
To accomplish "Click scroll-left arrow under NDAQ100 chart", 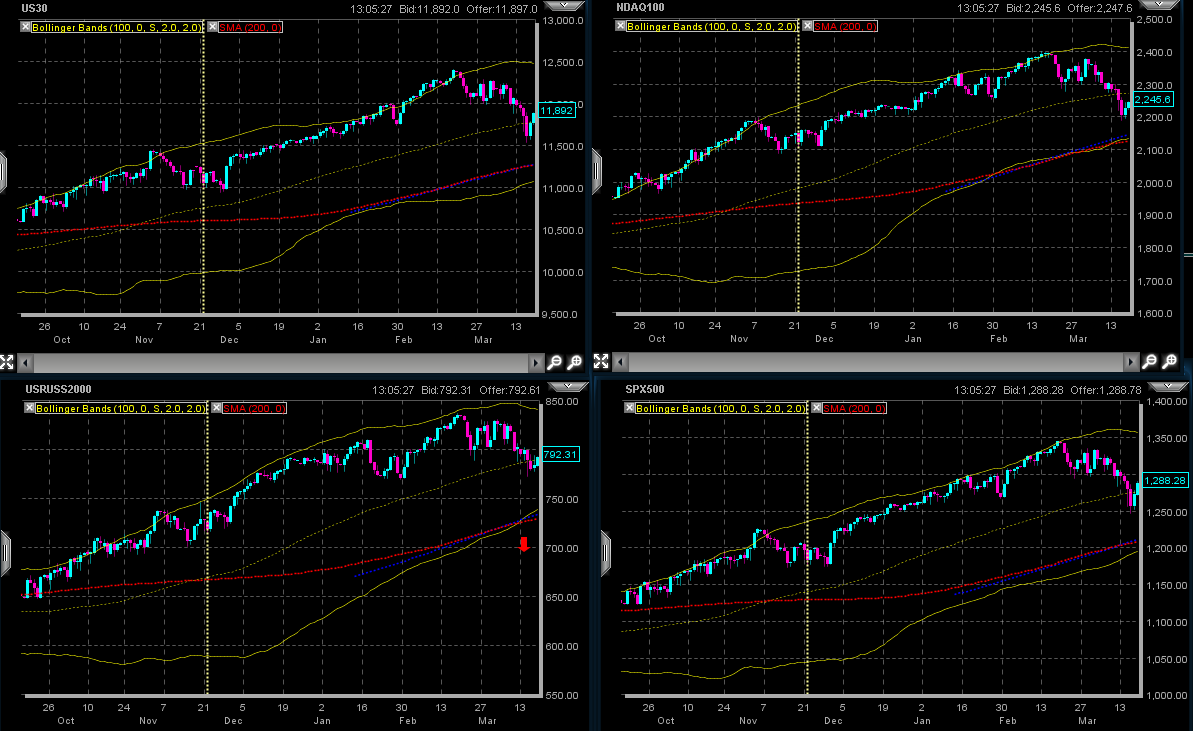I will click(x=621, y=362).
